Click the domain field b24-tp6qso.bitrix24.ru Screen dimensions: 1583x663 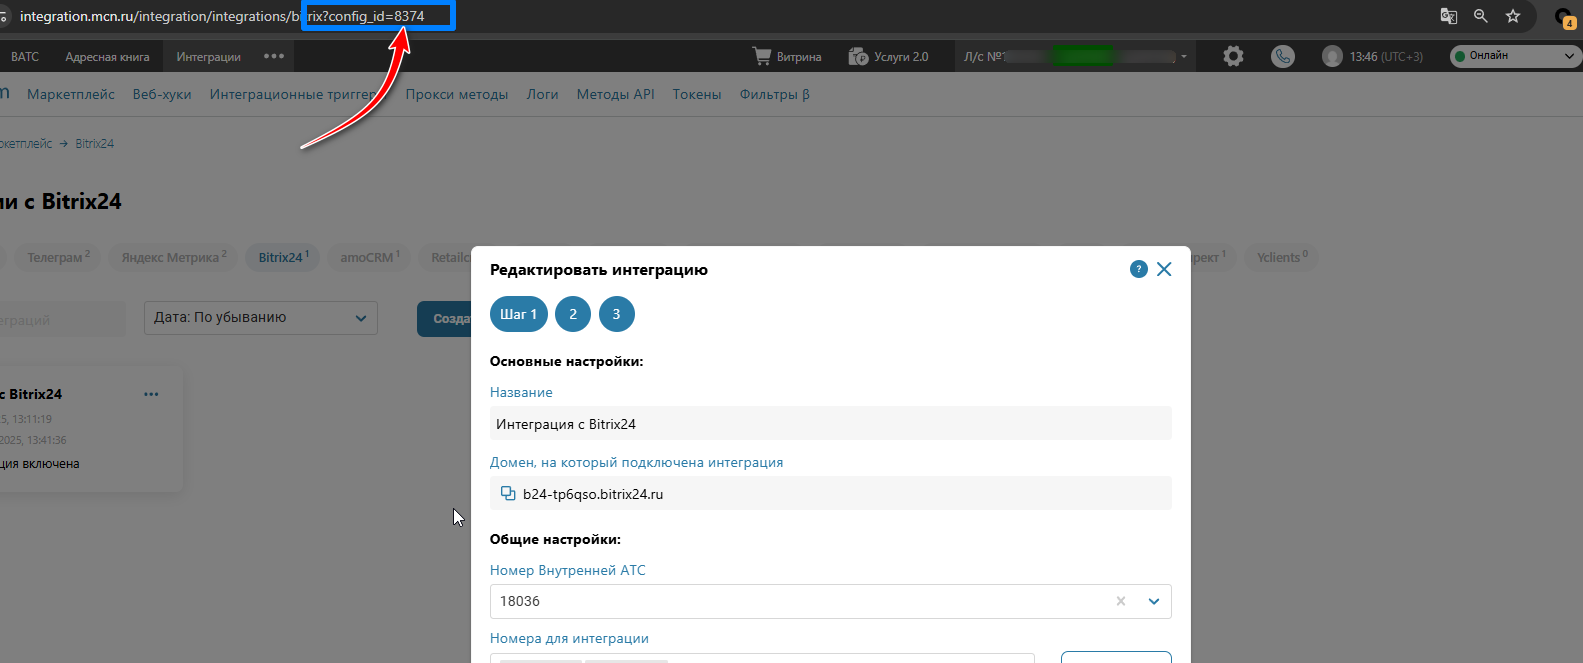(x=830, y=493)
